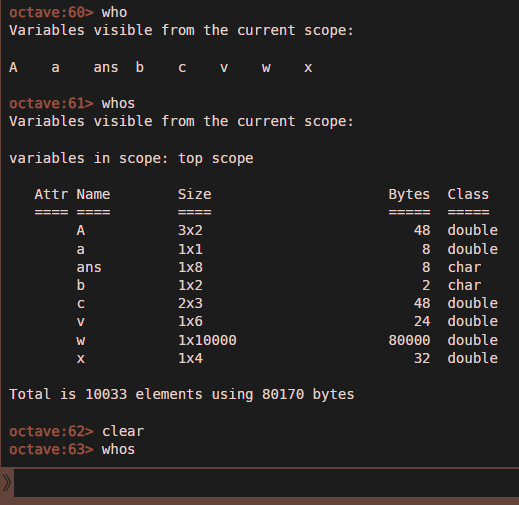
Task: Click the 'char' class in ans row
Action: pos(464,267)
